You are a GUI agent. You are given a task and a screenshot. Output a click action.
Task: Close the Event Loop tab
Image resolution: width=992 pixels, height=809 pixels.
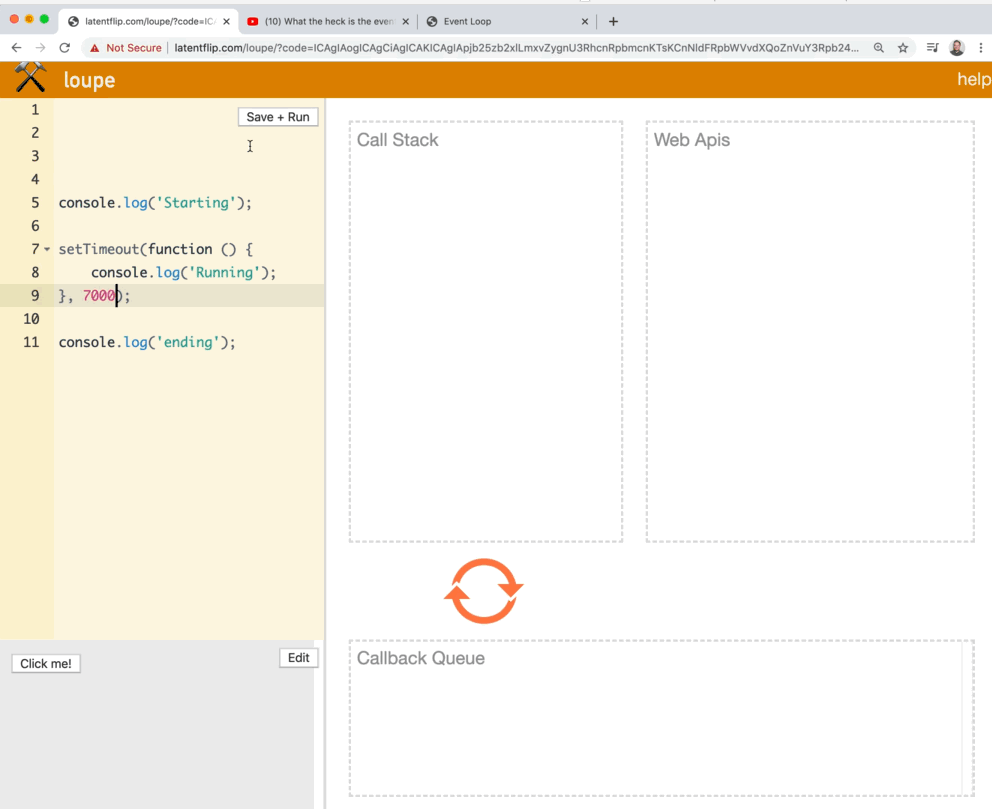585,21
